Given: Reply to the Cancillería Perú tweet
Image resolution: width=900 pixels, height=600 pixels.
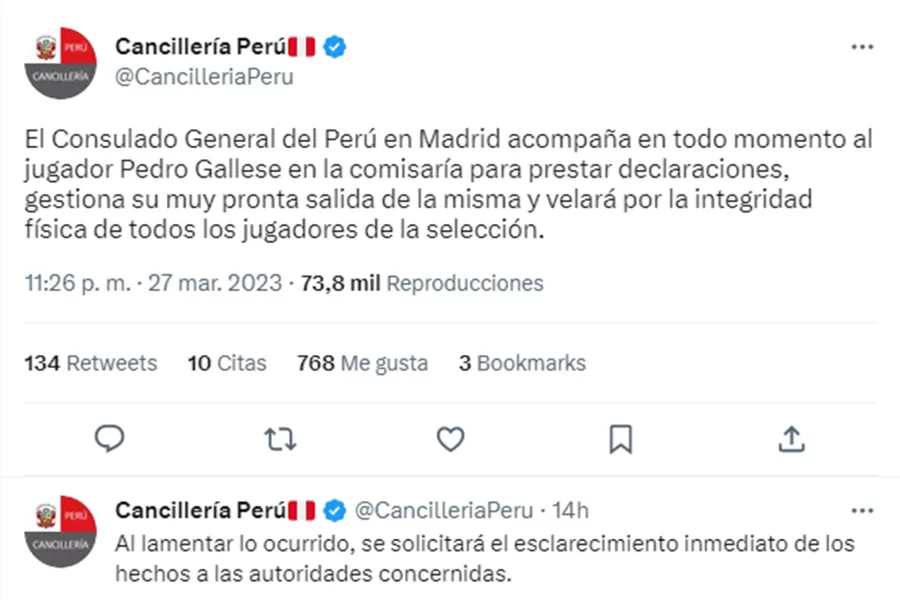Looking at the screenshot, I should [110, 438].
